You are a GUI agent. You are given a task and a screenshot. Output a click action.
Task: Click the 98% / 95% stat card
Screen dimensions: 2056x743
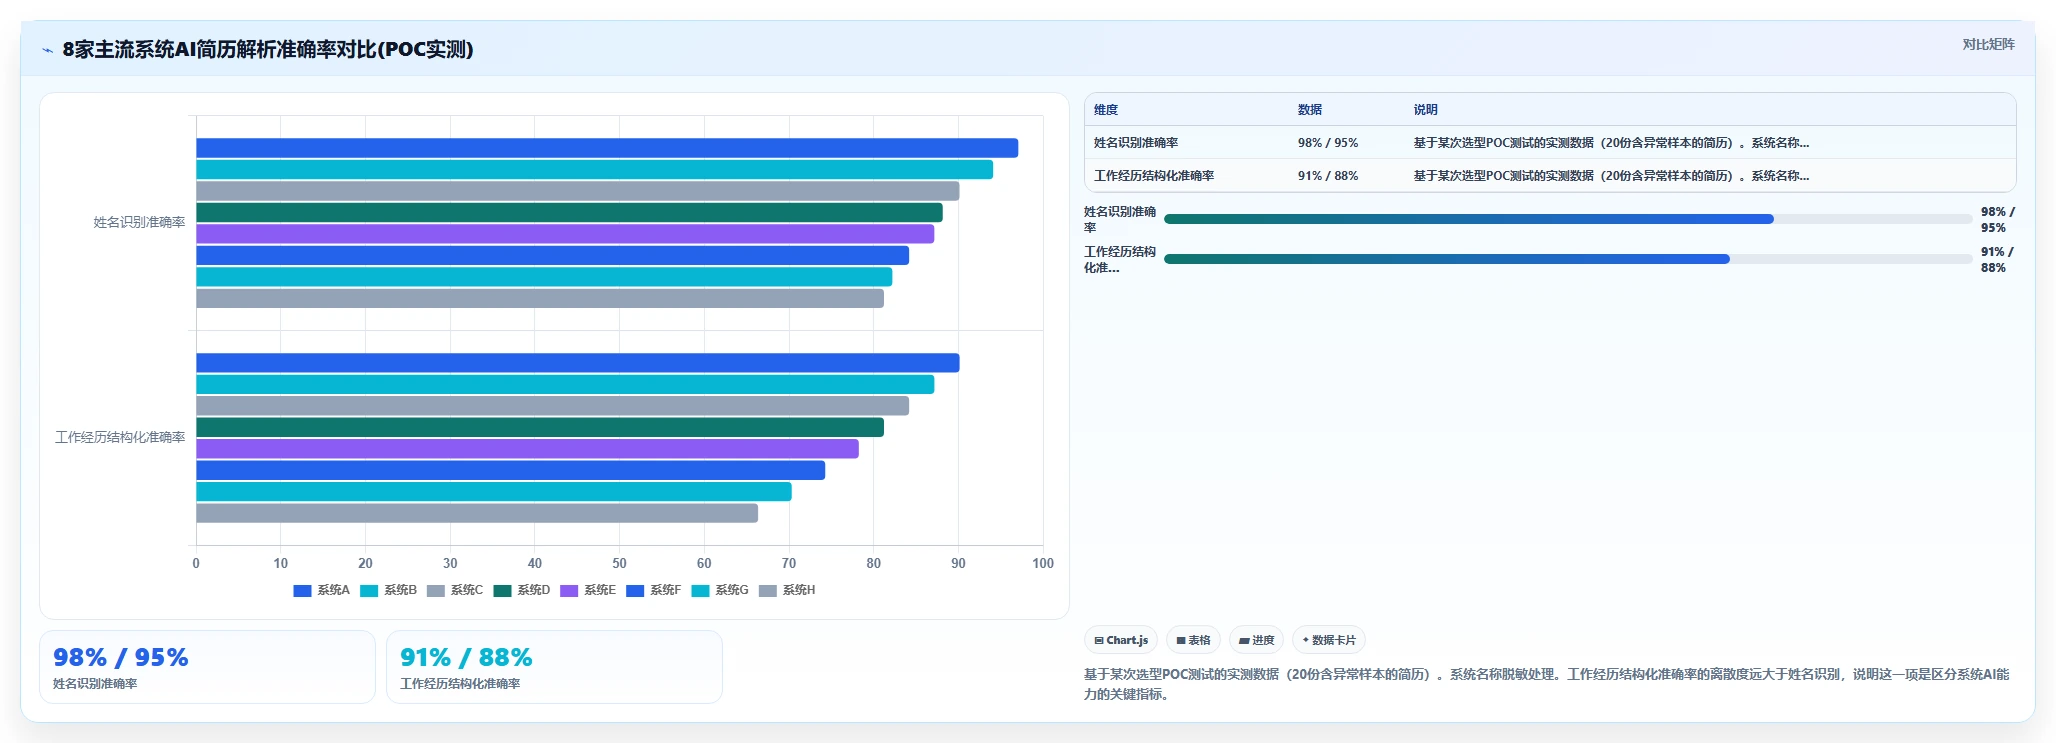tap(207, 667)
